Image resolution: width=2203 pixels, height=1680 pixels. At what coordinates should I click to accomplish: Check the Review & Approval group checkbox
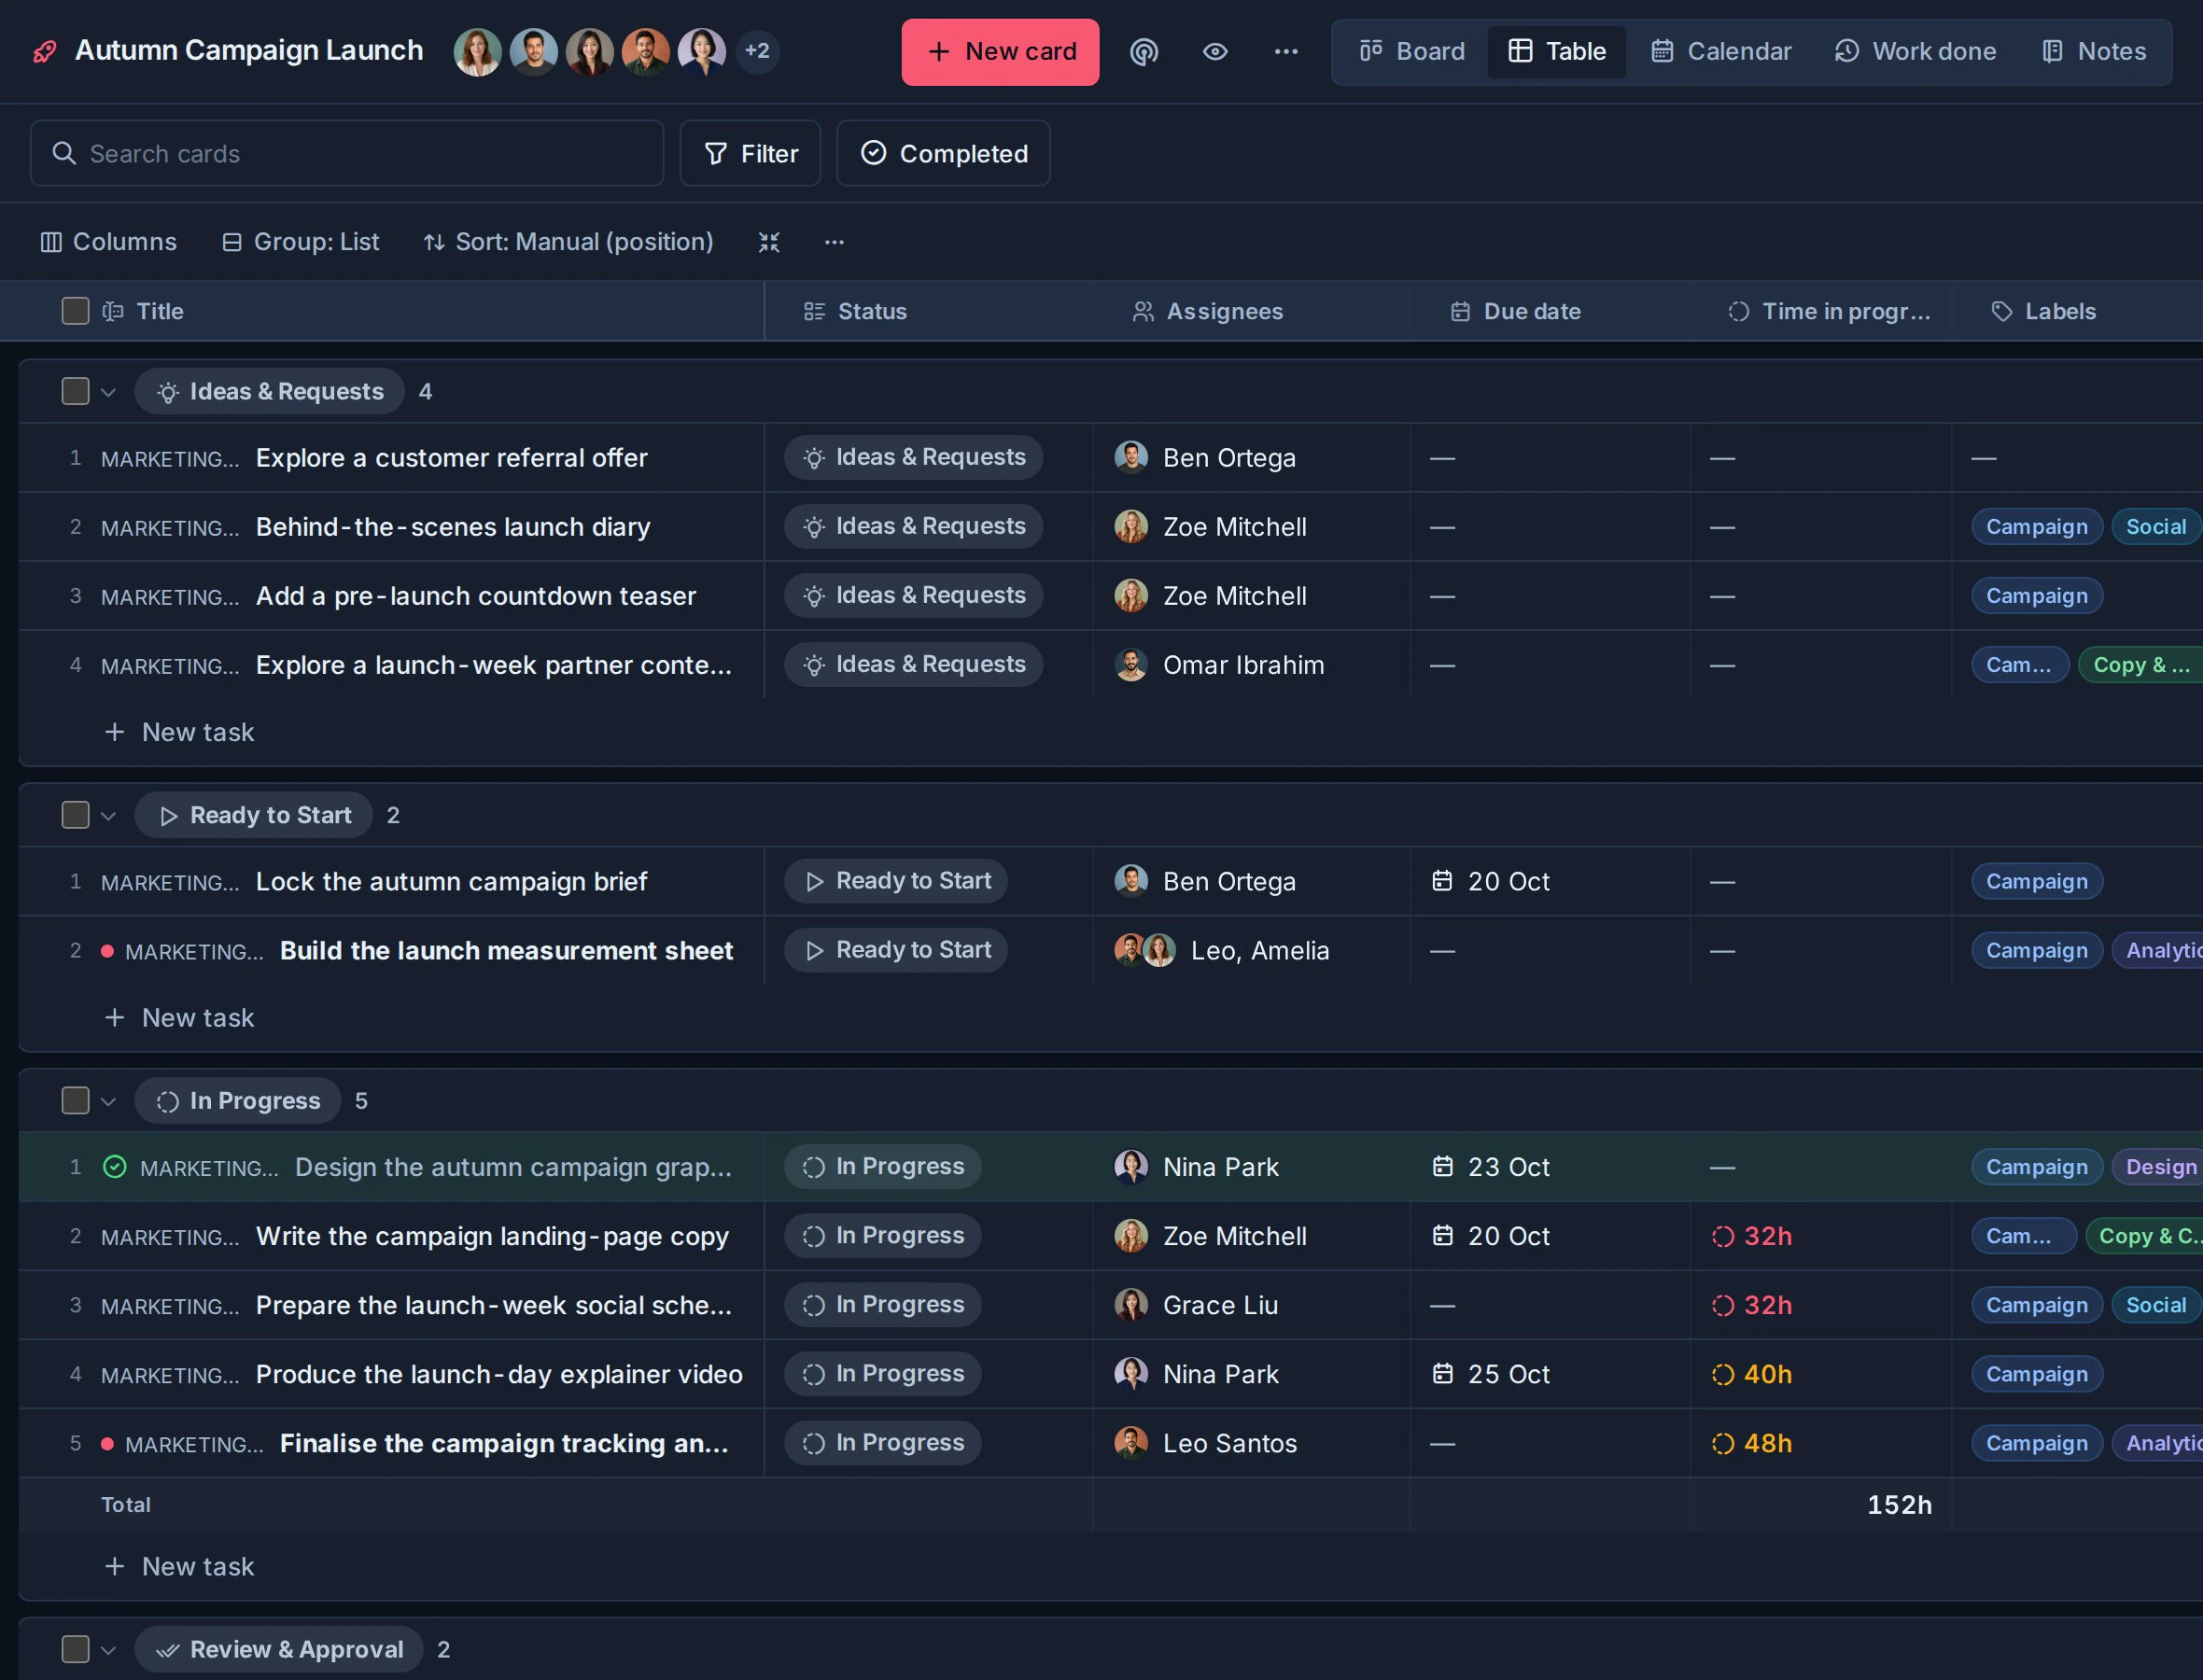pyautogui.click(x=75, y=1649)
